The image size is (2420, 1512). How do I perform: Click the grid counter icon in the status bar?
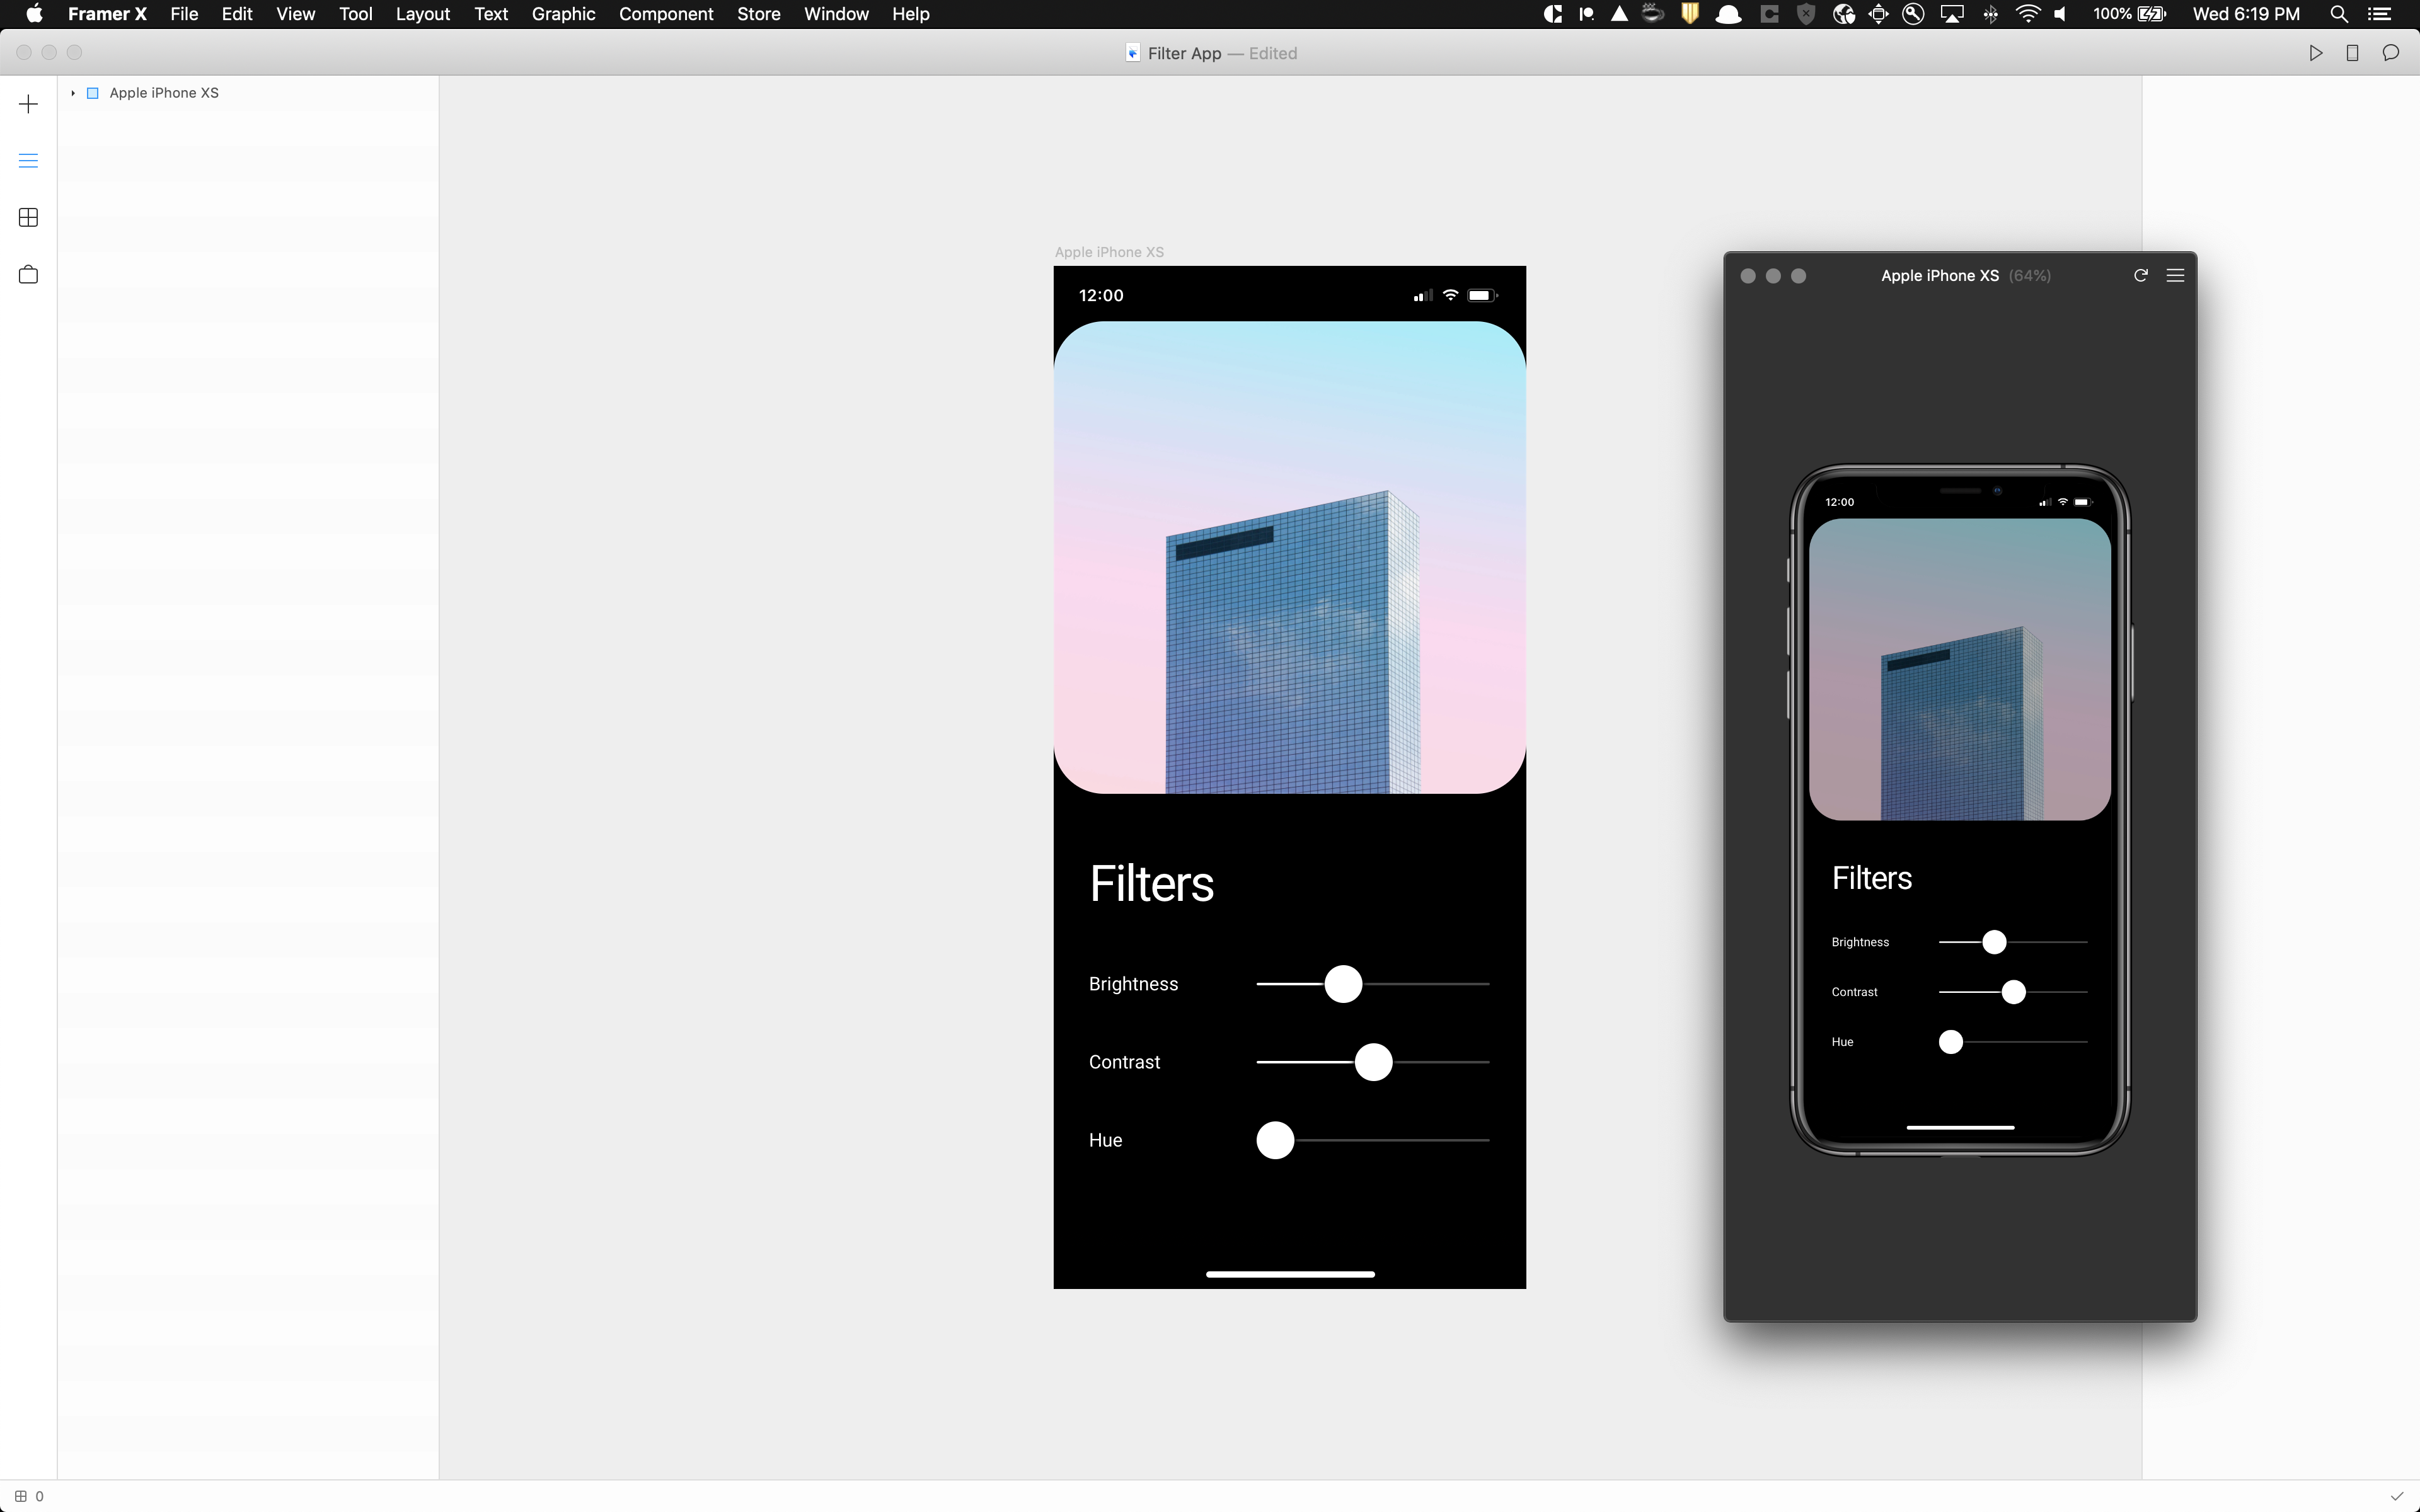(x=22, y=1495)
